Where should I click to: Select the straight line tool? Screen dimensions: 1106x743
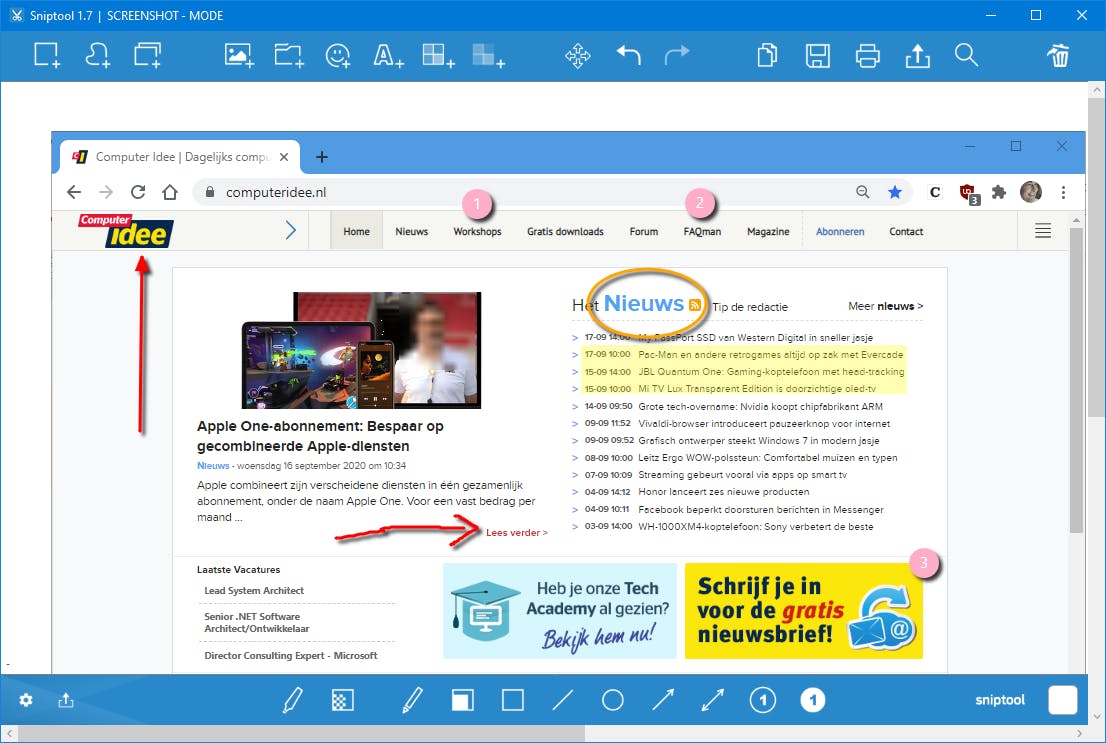click(563, 700)
